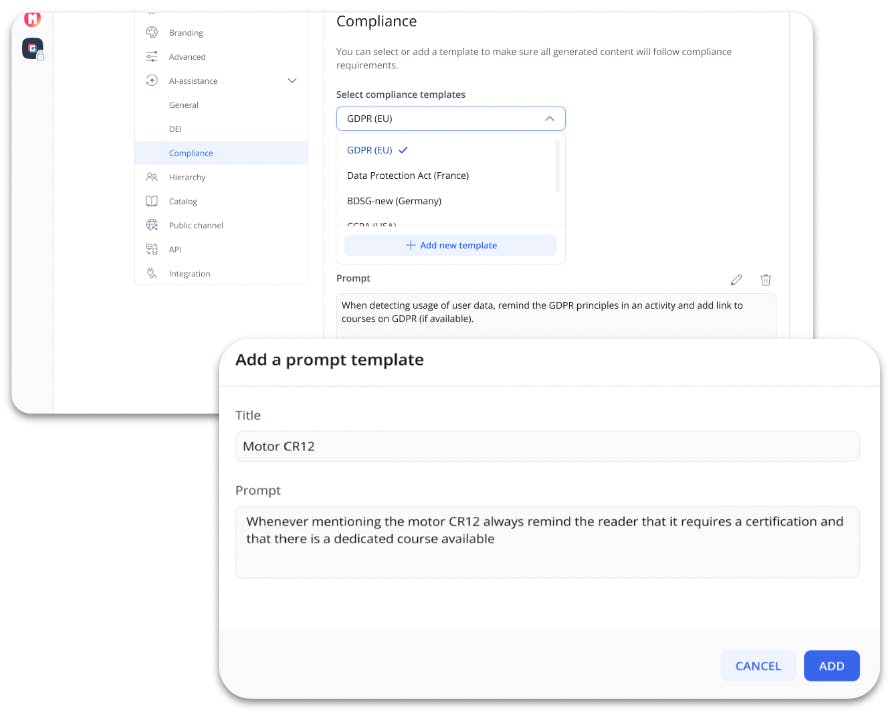Screen dimensions: 896x726
Task: Close the compliance templates dropdown arrow
Action: pyautogui.click(x=549, y=119)
